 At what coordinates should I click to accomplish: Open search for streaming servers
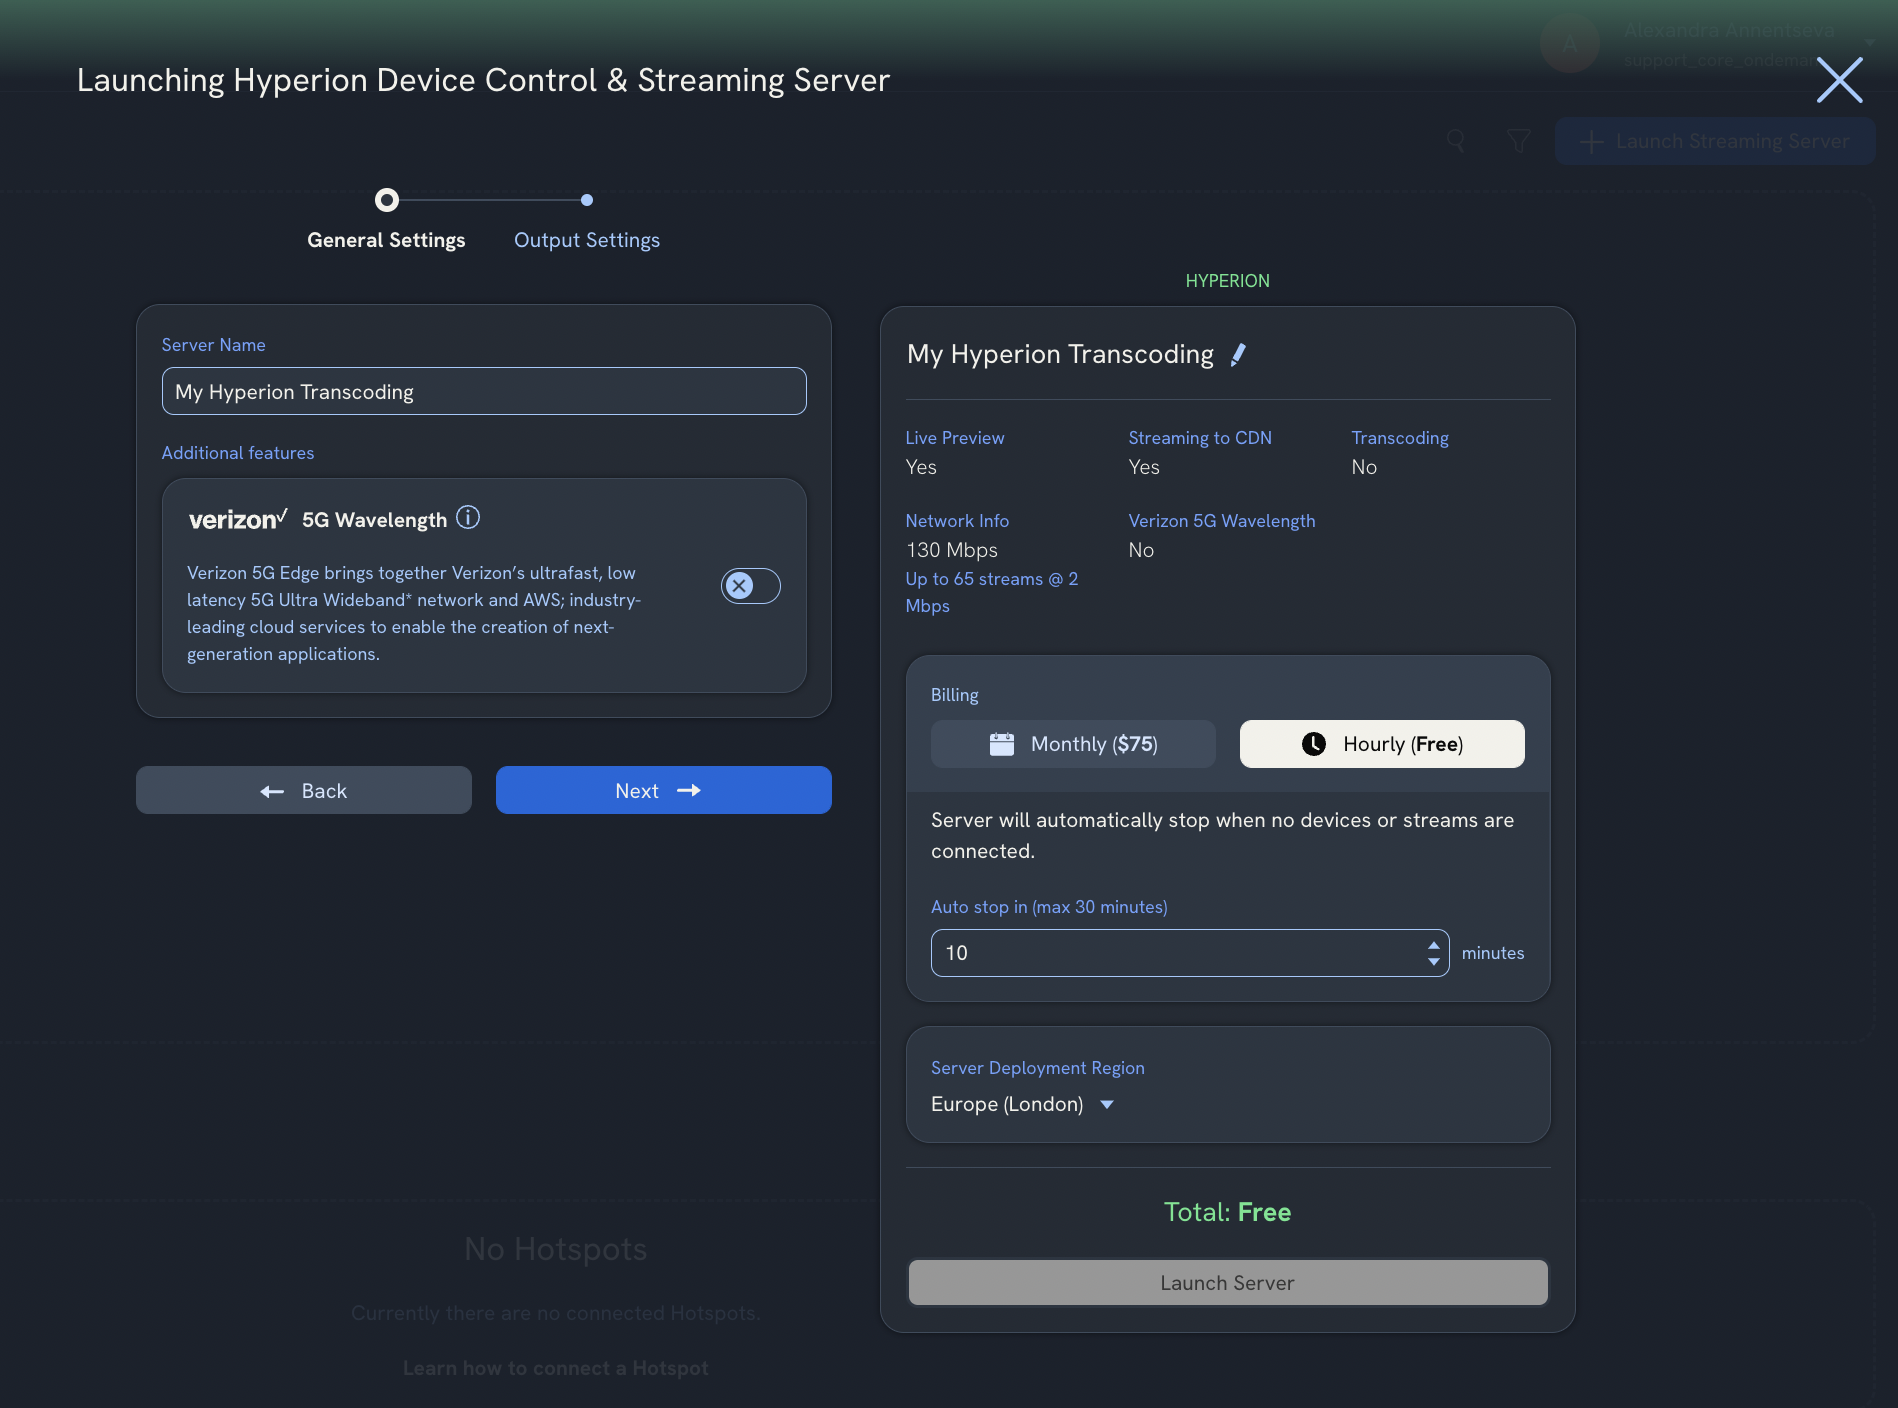click(1456, 141)
